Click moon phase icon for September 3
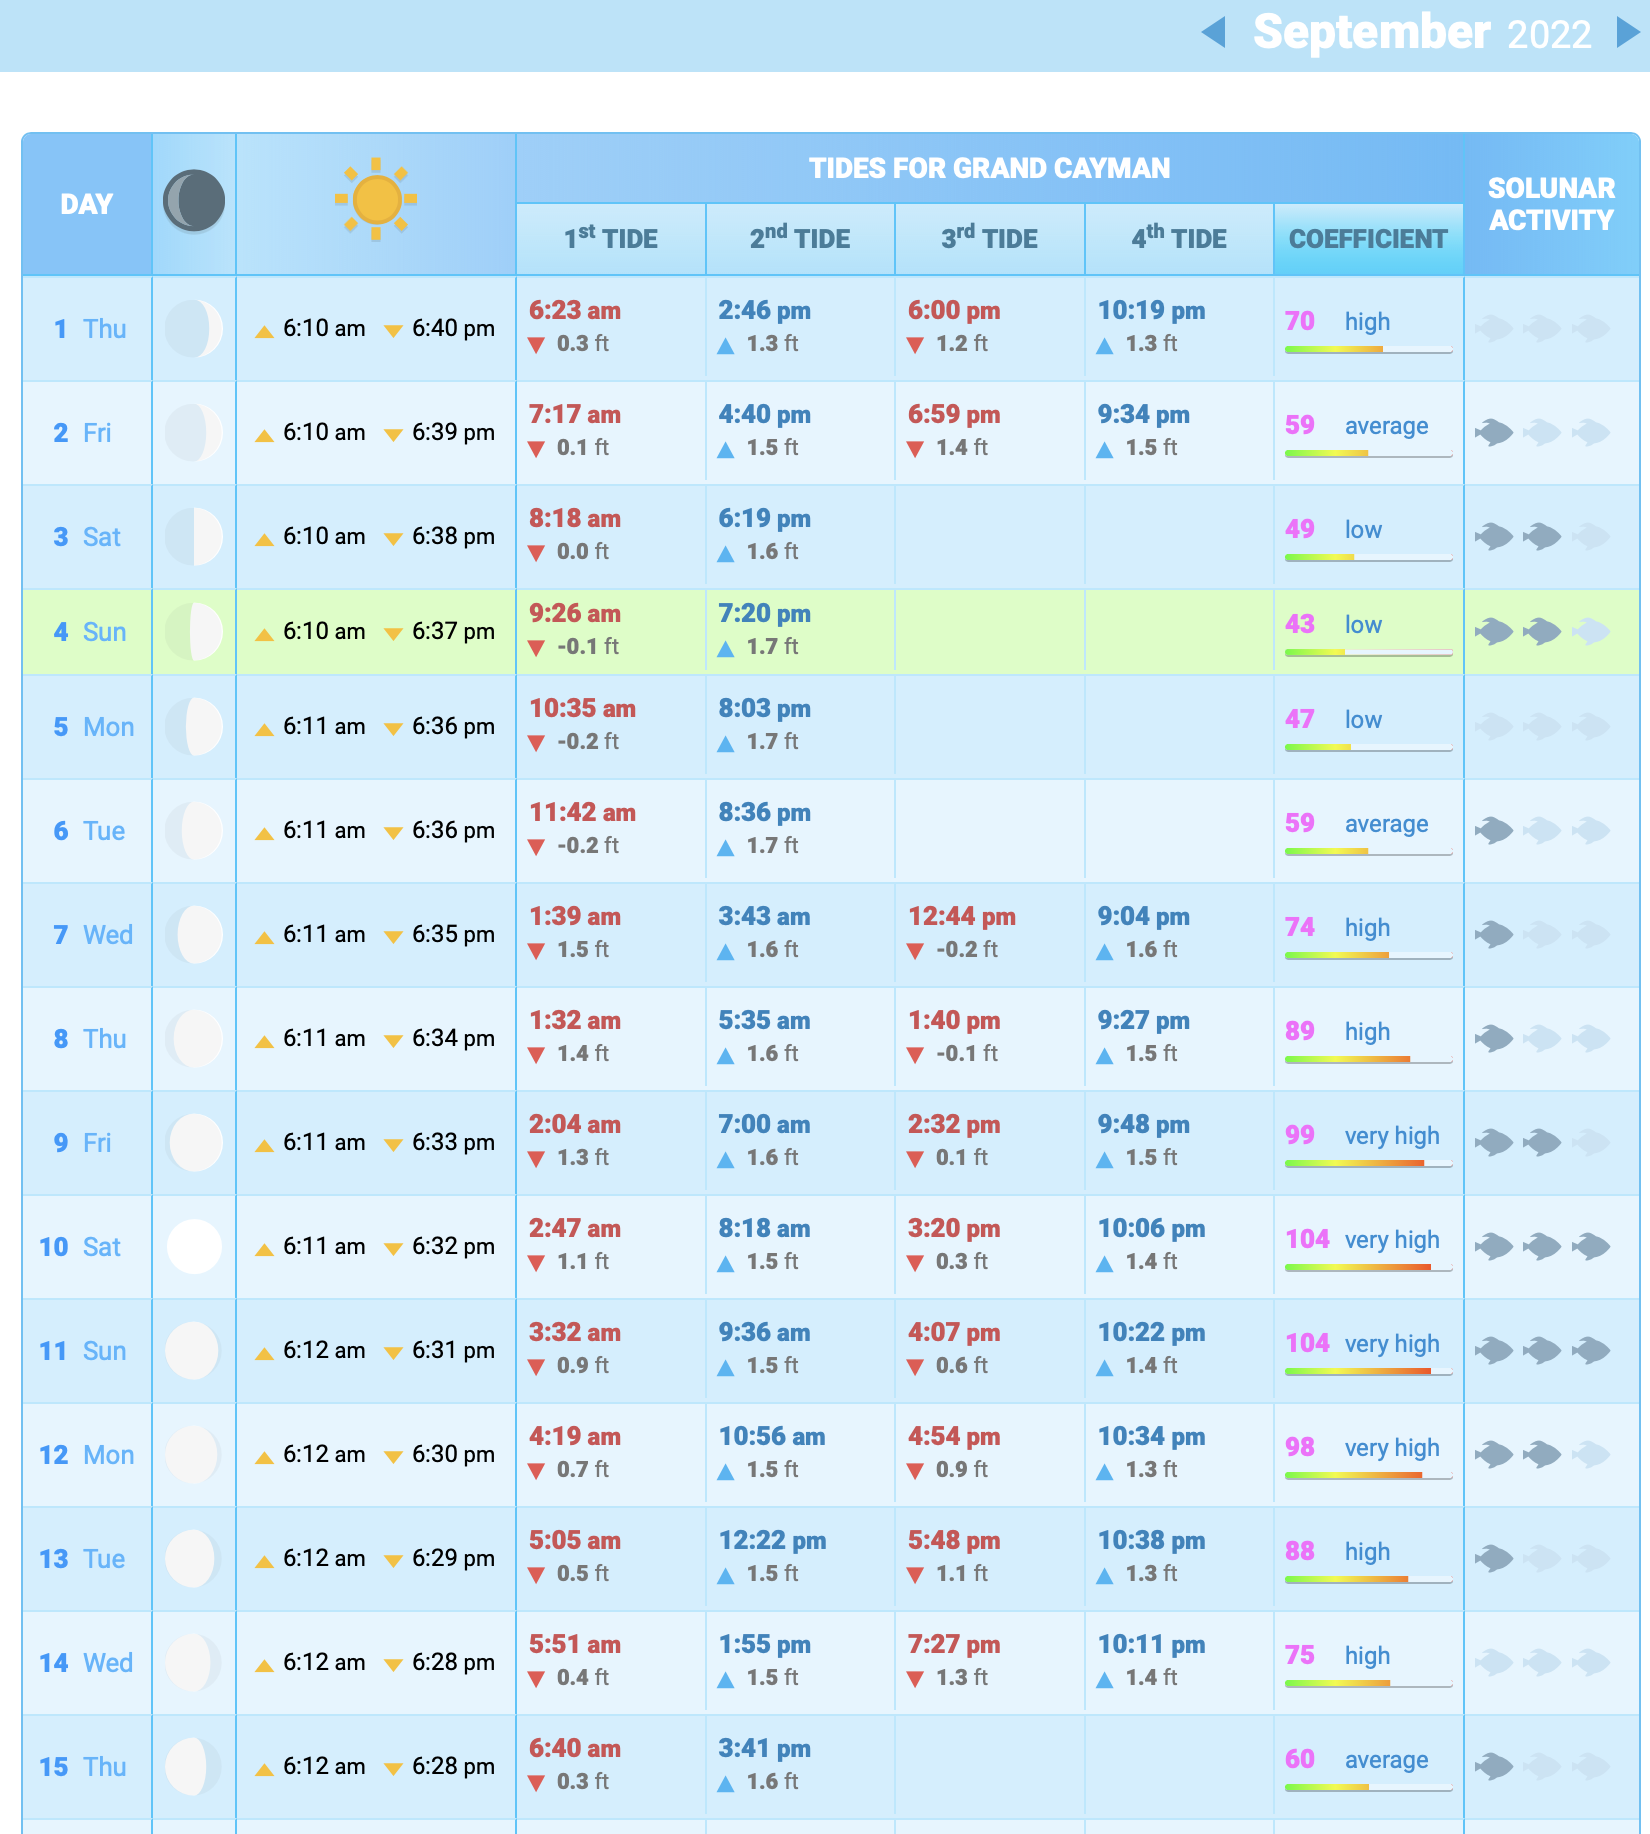This screenshot has height=1834, width=1650. [194, 536]
